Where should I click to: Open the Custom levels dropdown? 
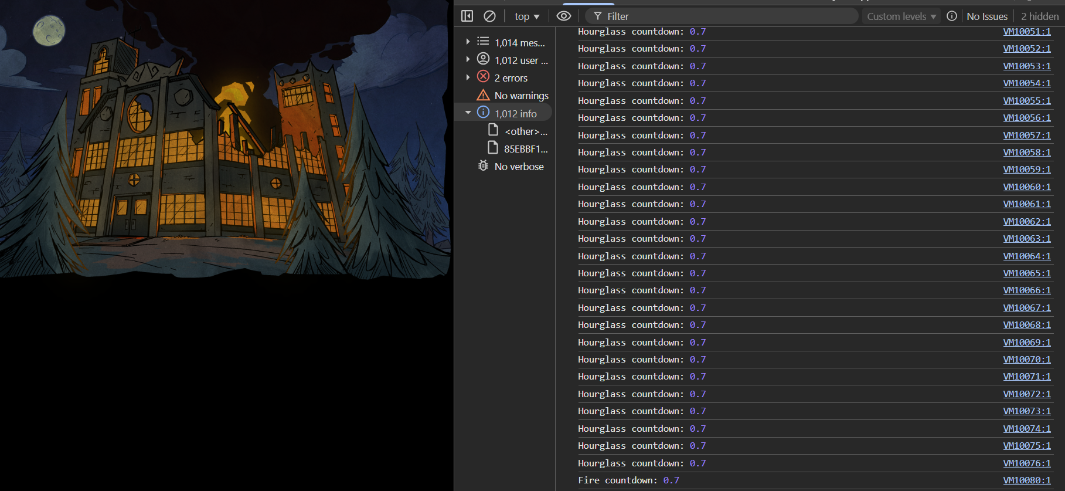pyautogui.click(x=901, y=16)
